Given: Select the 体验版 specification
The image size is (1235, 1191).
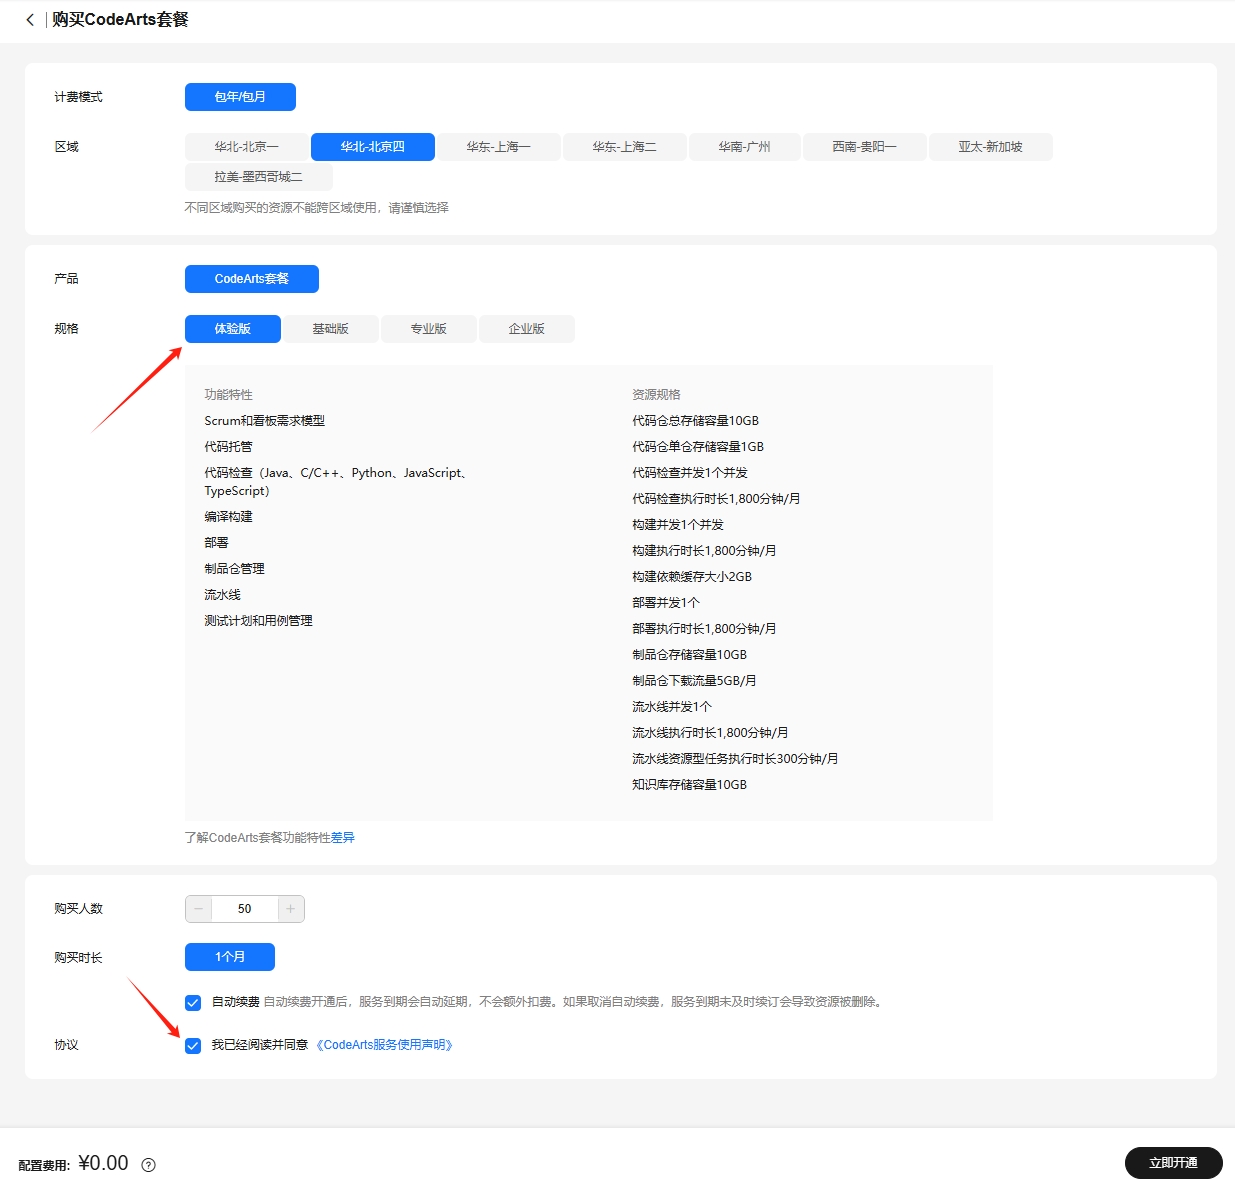Looking at the screenshot, I should click(232, 329).
